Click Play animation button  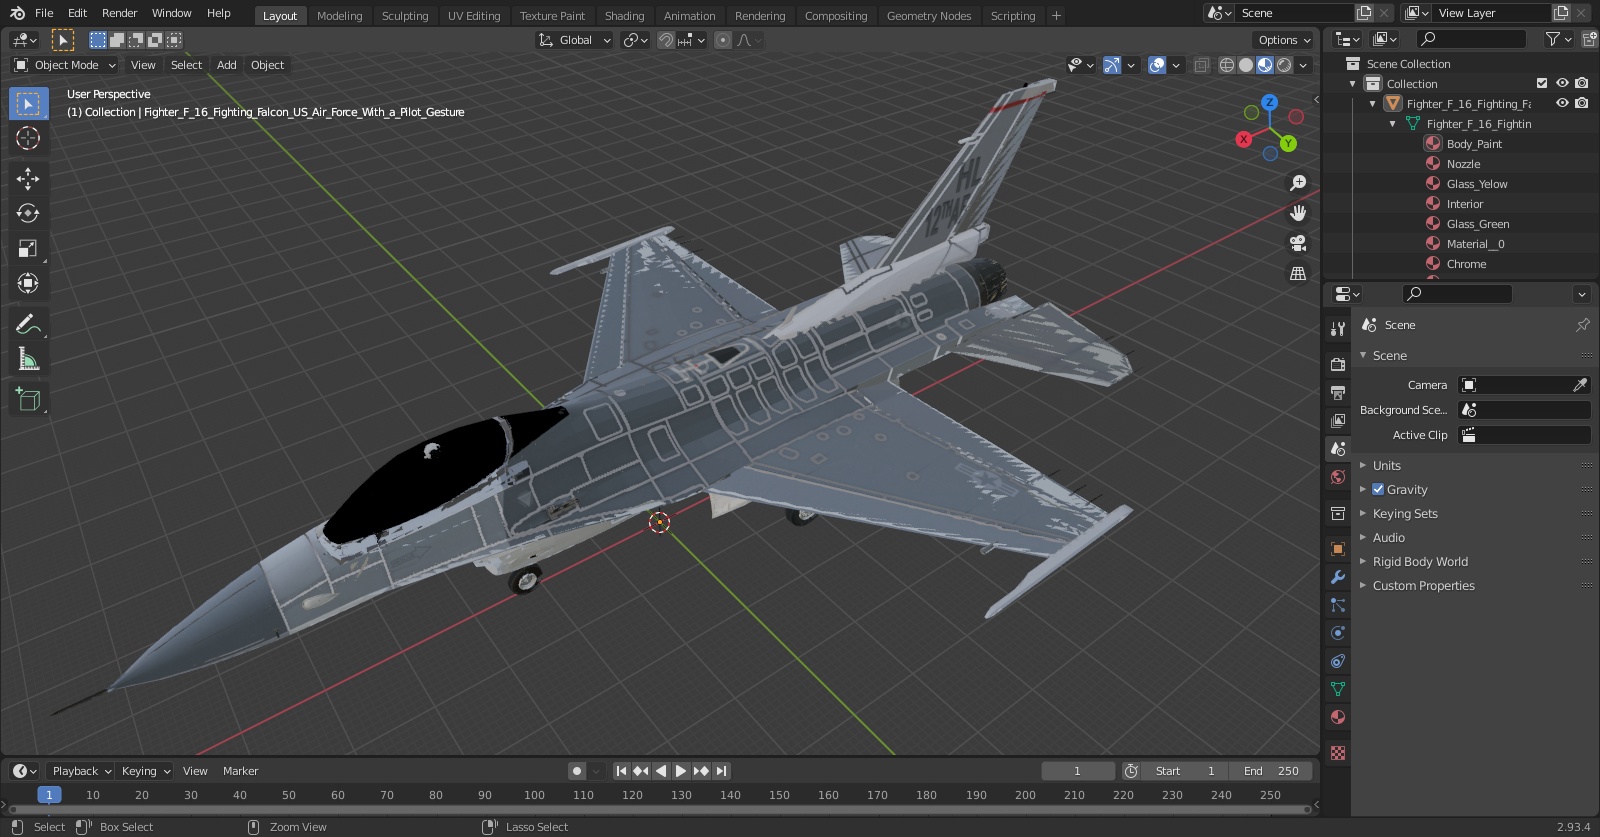680,771
